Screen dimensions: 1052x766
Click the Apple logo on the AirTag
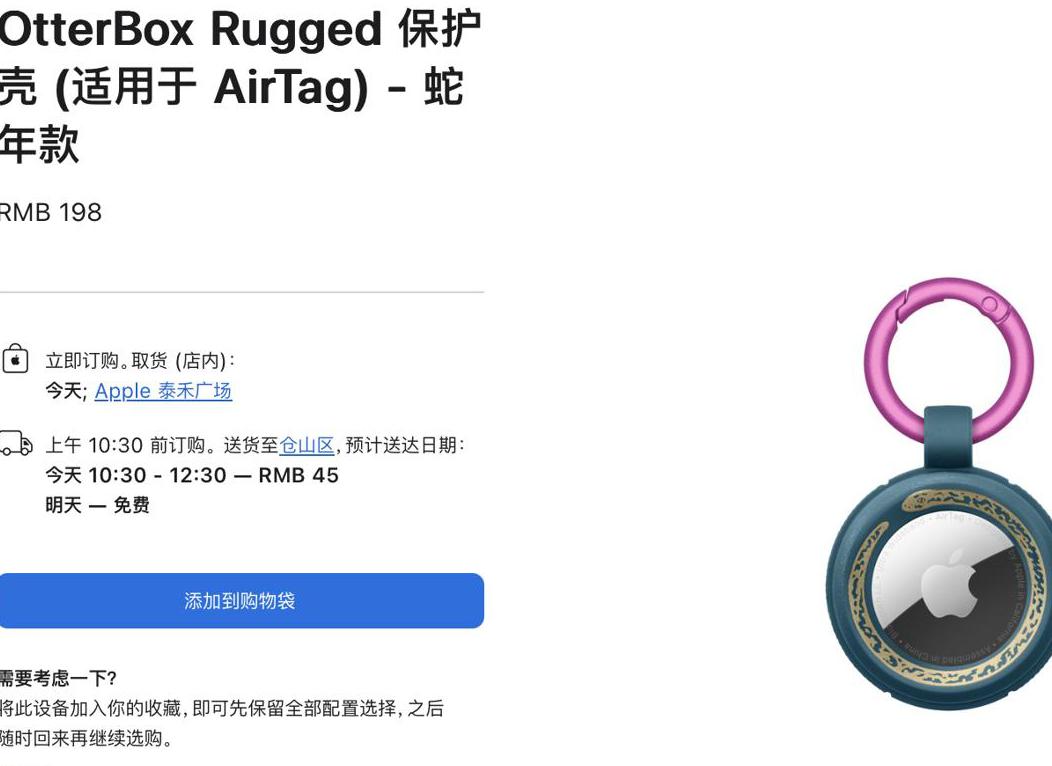(949, 582)
